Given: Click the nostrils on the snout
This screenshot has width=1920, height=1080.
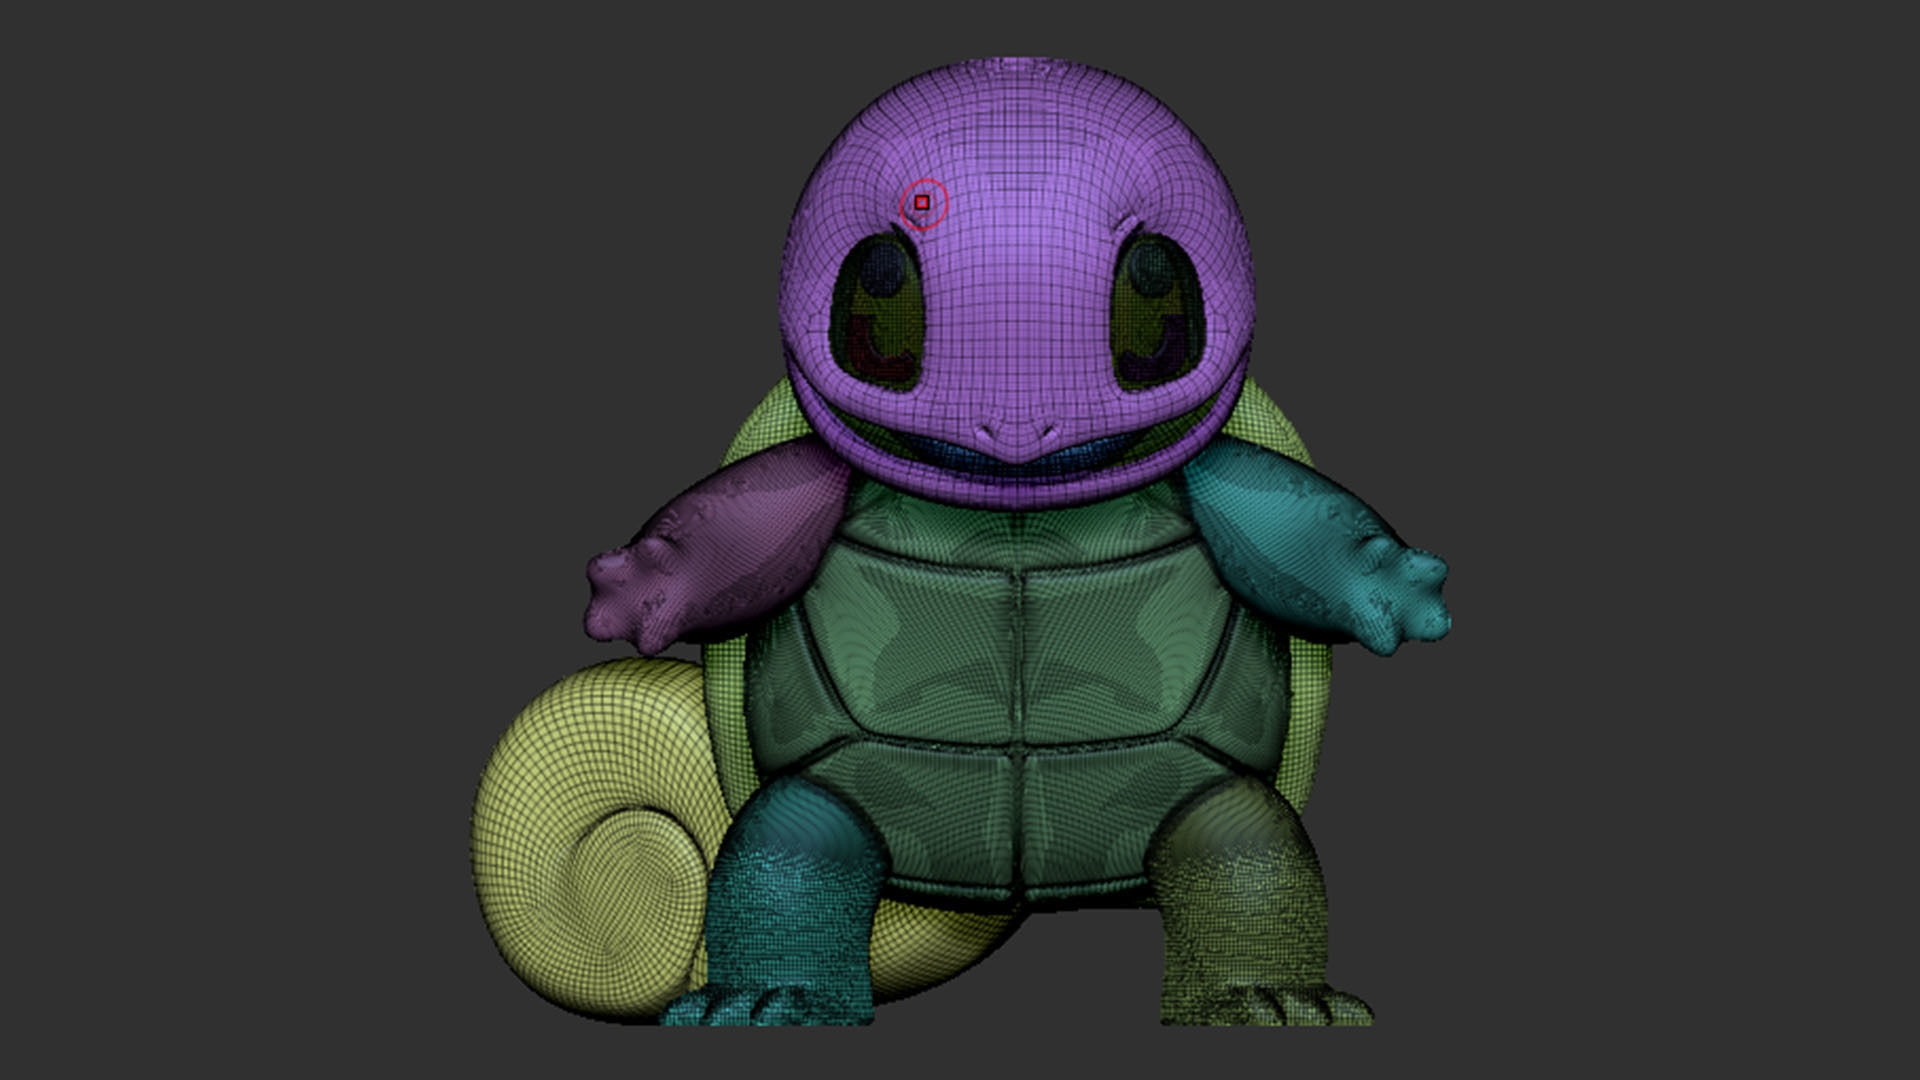Looking at the screenshot, I should pos(1017,433).
